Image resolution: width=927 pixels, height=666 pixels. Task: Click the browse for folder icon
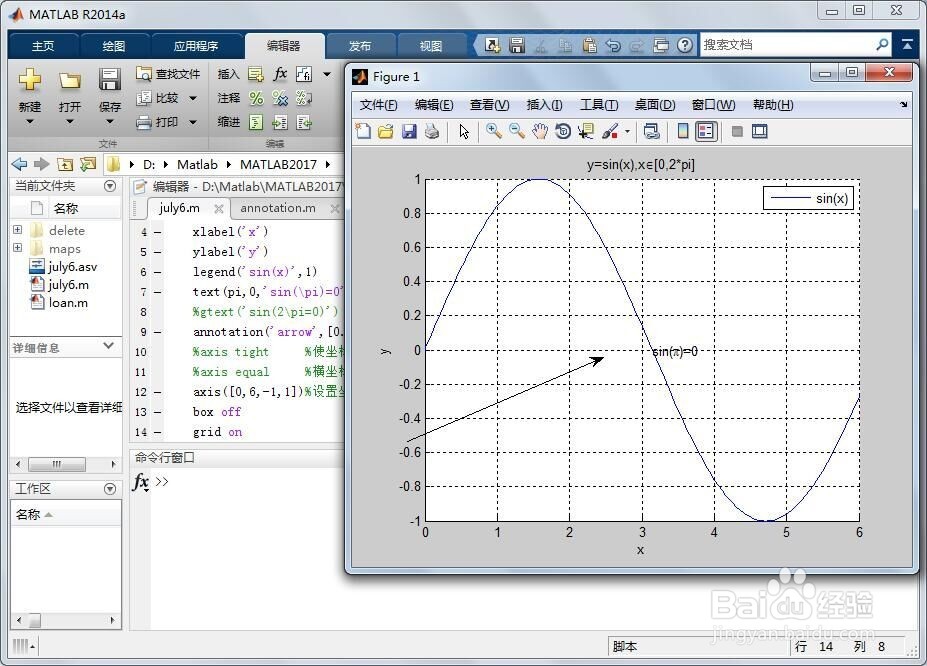coord(88,164)
